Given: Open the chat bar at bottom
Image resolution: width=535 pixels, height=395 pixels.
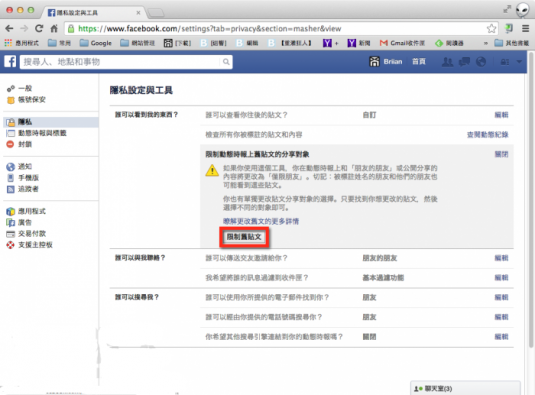Looking at the screenshot, I should [x=465, y=389].
